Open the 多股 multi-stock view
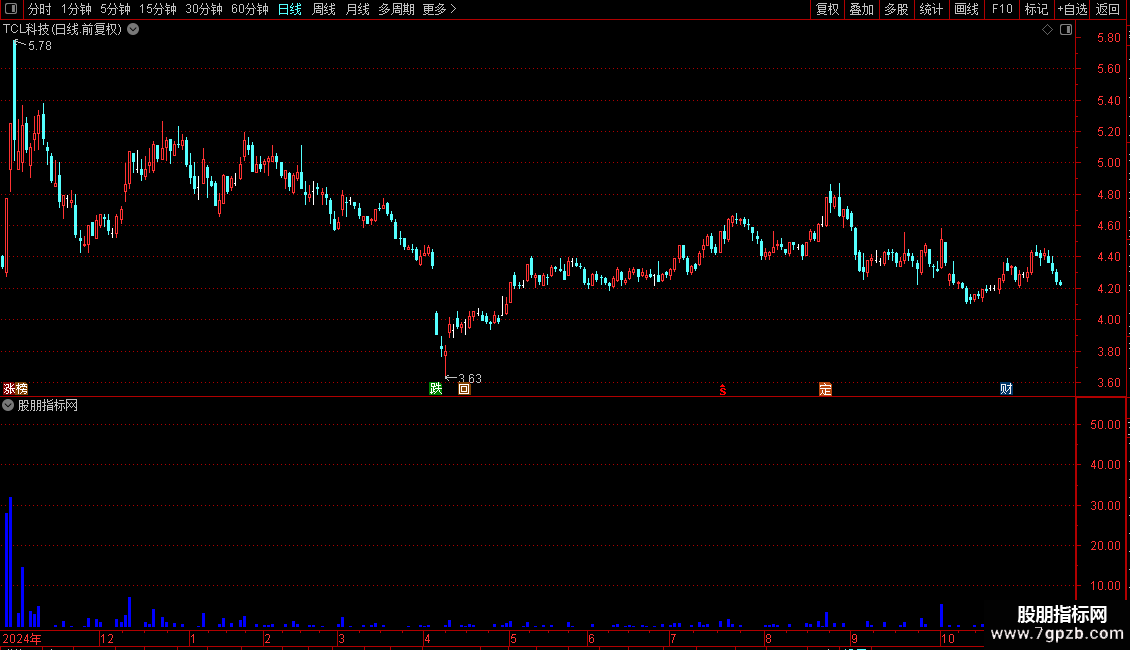Image resolution: width=1130 pixels, height=650 pixels. [x=897, y=9]
